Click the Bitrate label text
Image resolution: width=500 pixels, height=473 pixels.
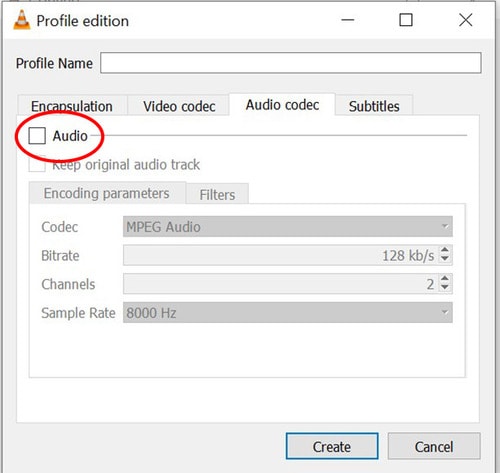pos(60,256)
